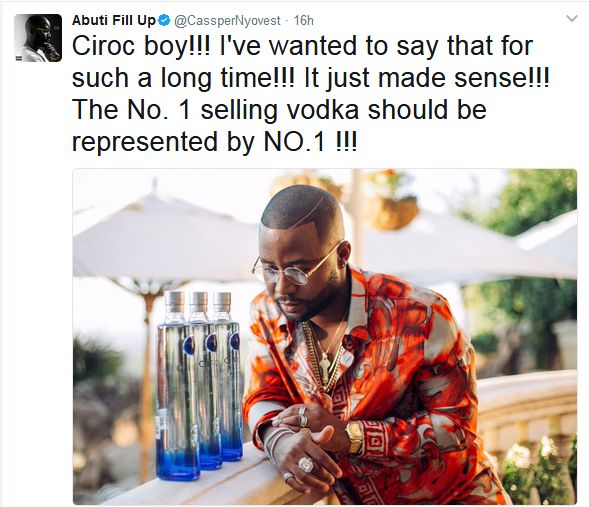Click the display name Abuti Fill Up
Image resolution: width=589 pixels, height=507 pixels.
[113, 20]
